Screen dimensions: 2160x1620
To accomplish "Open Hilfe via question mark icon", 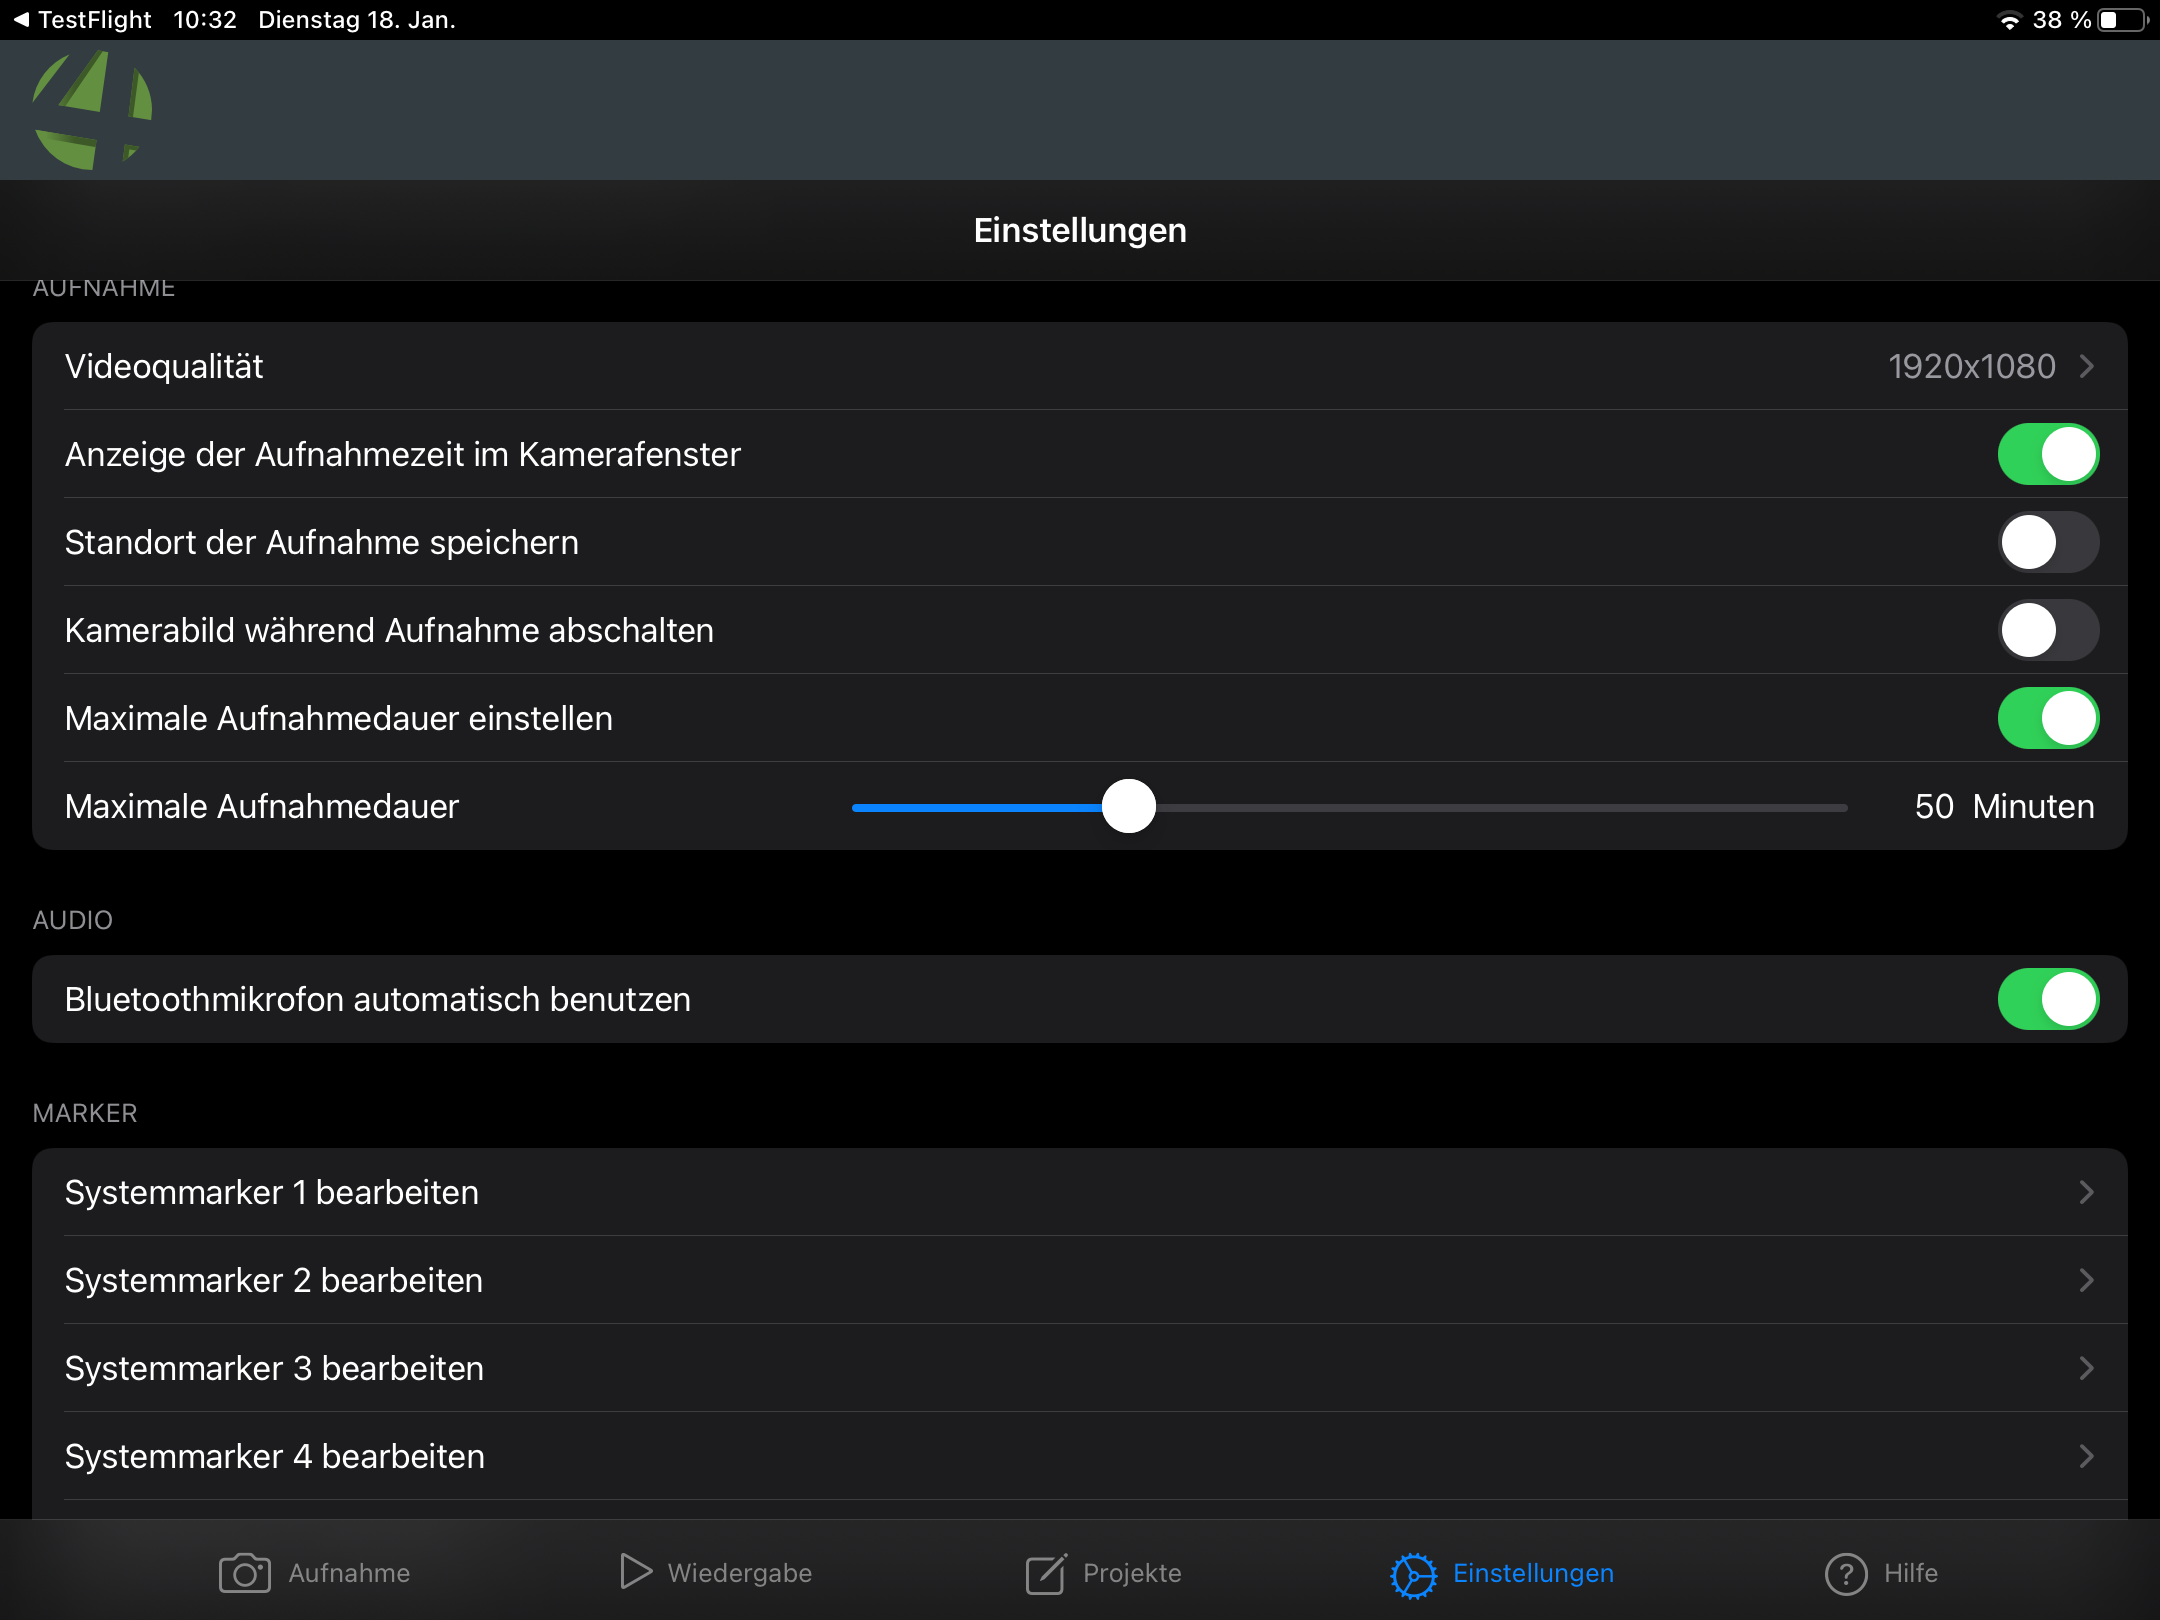I will pyautogui.click(x=1845, y=1572).
